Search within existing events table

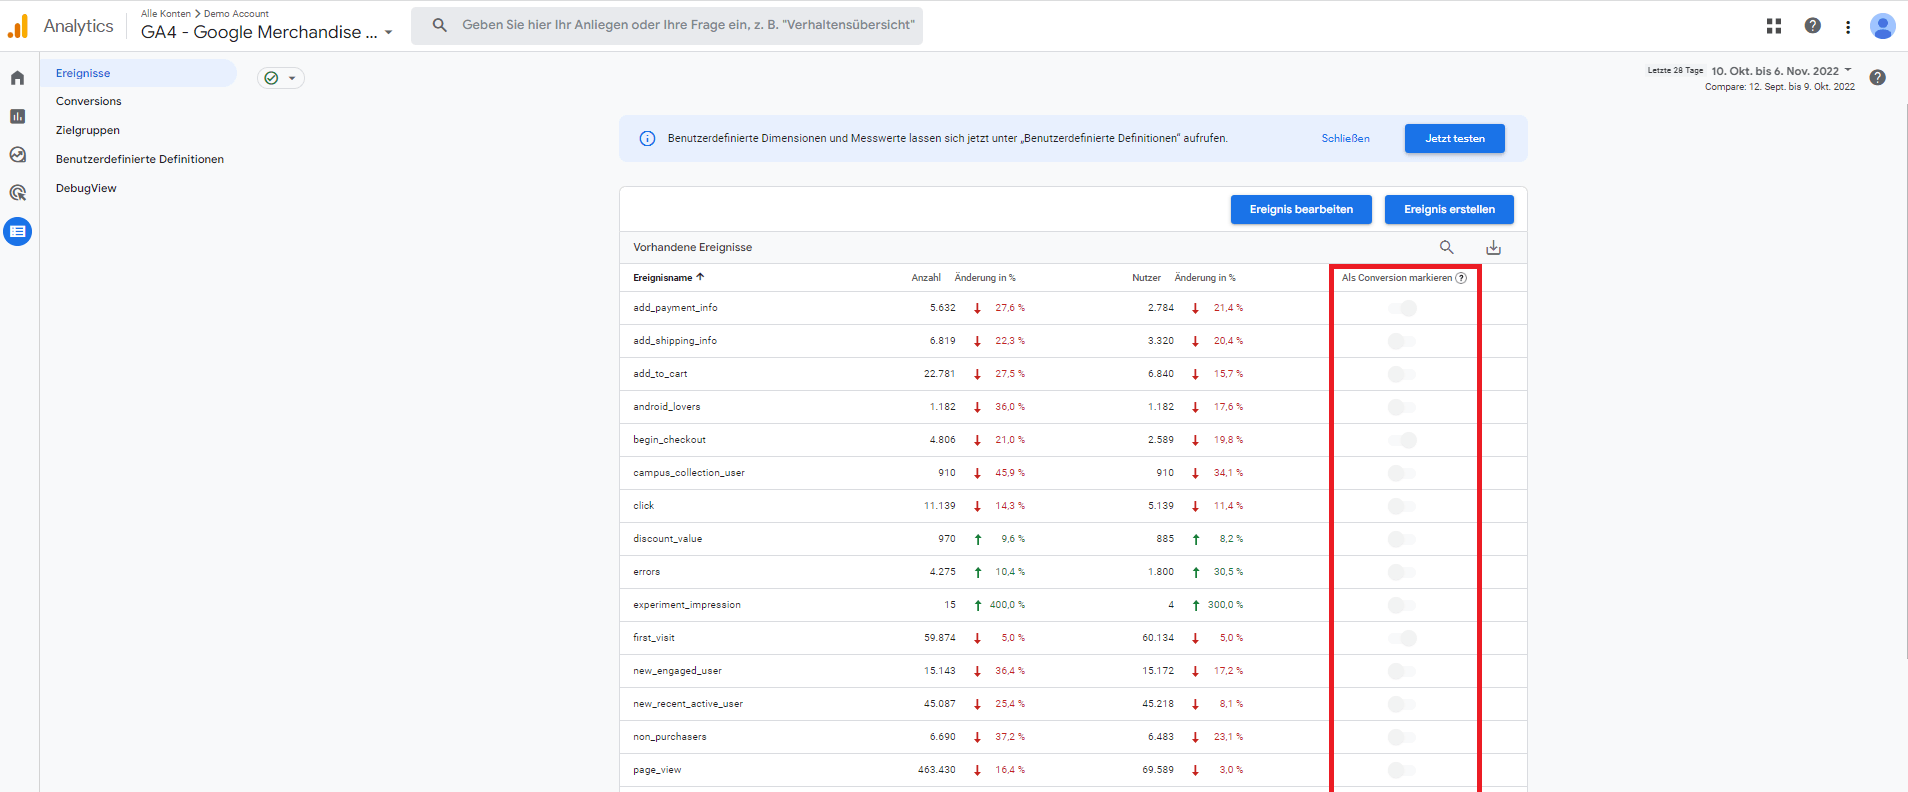point(1447,247)
